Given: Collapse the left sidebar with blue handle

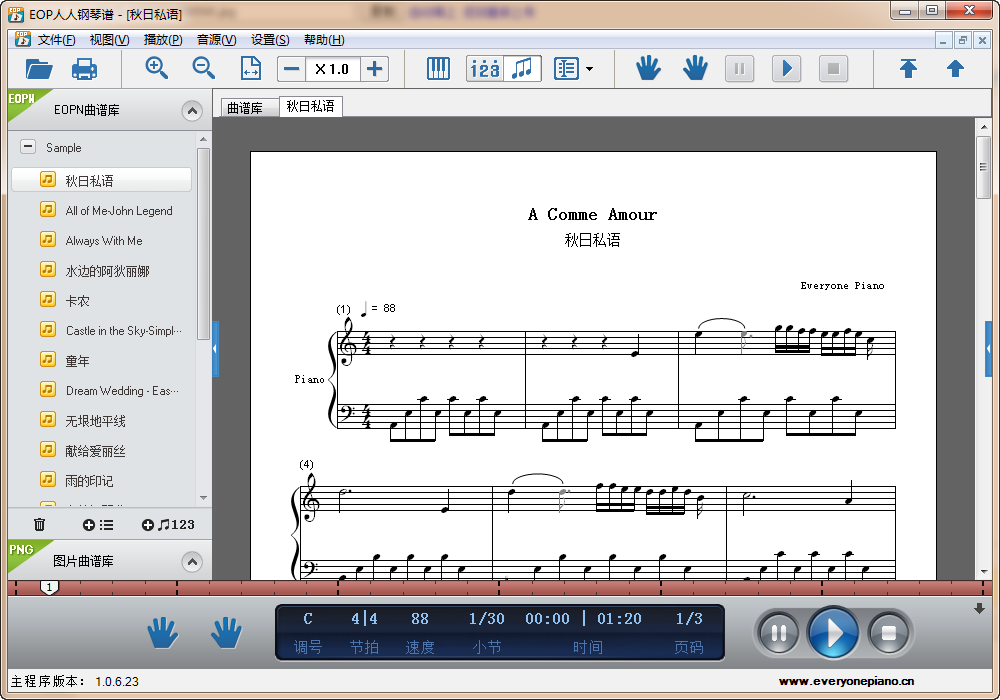Looking at the screenshot, I should coord(216,349).
